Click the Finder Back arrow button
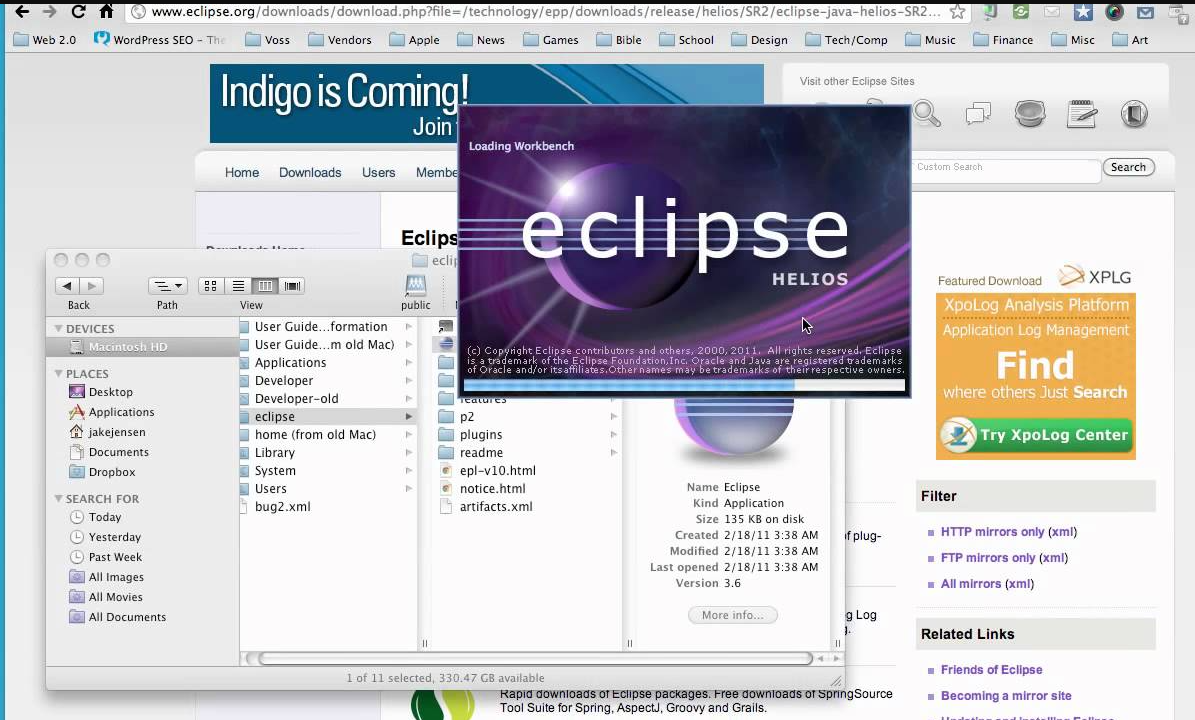Screen dimensions: 1195x720 coord(67,286)
